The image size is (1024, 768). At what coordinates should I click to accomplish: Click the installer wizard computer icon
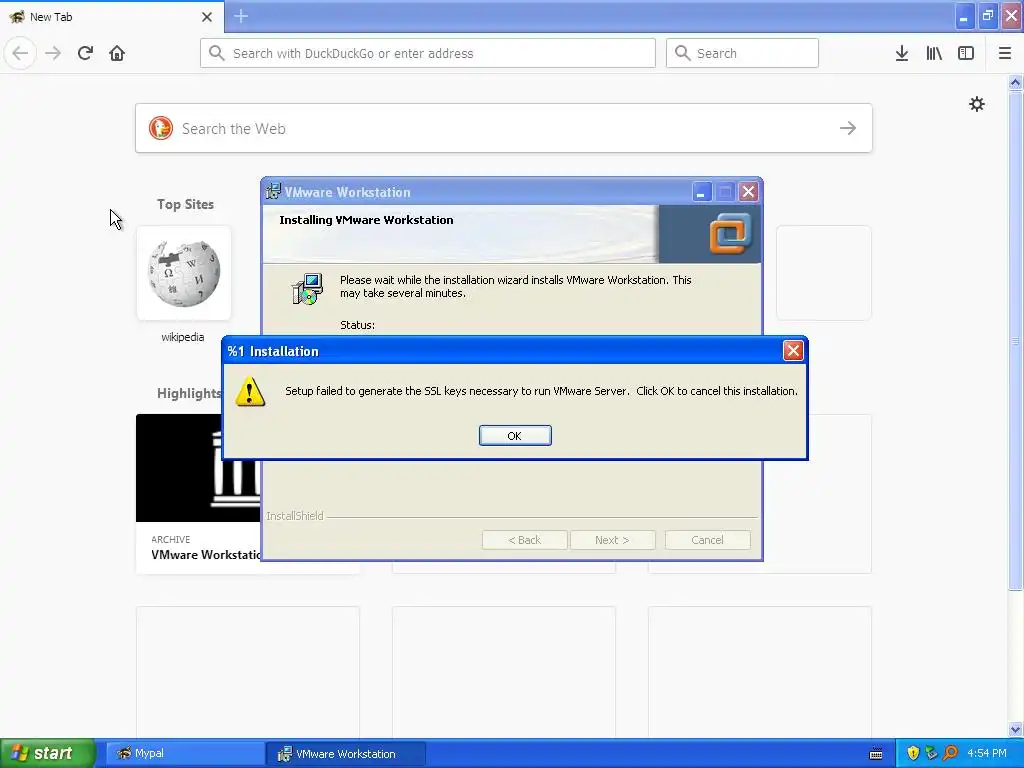(x=307, y=289)
